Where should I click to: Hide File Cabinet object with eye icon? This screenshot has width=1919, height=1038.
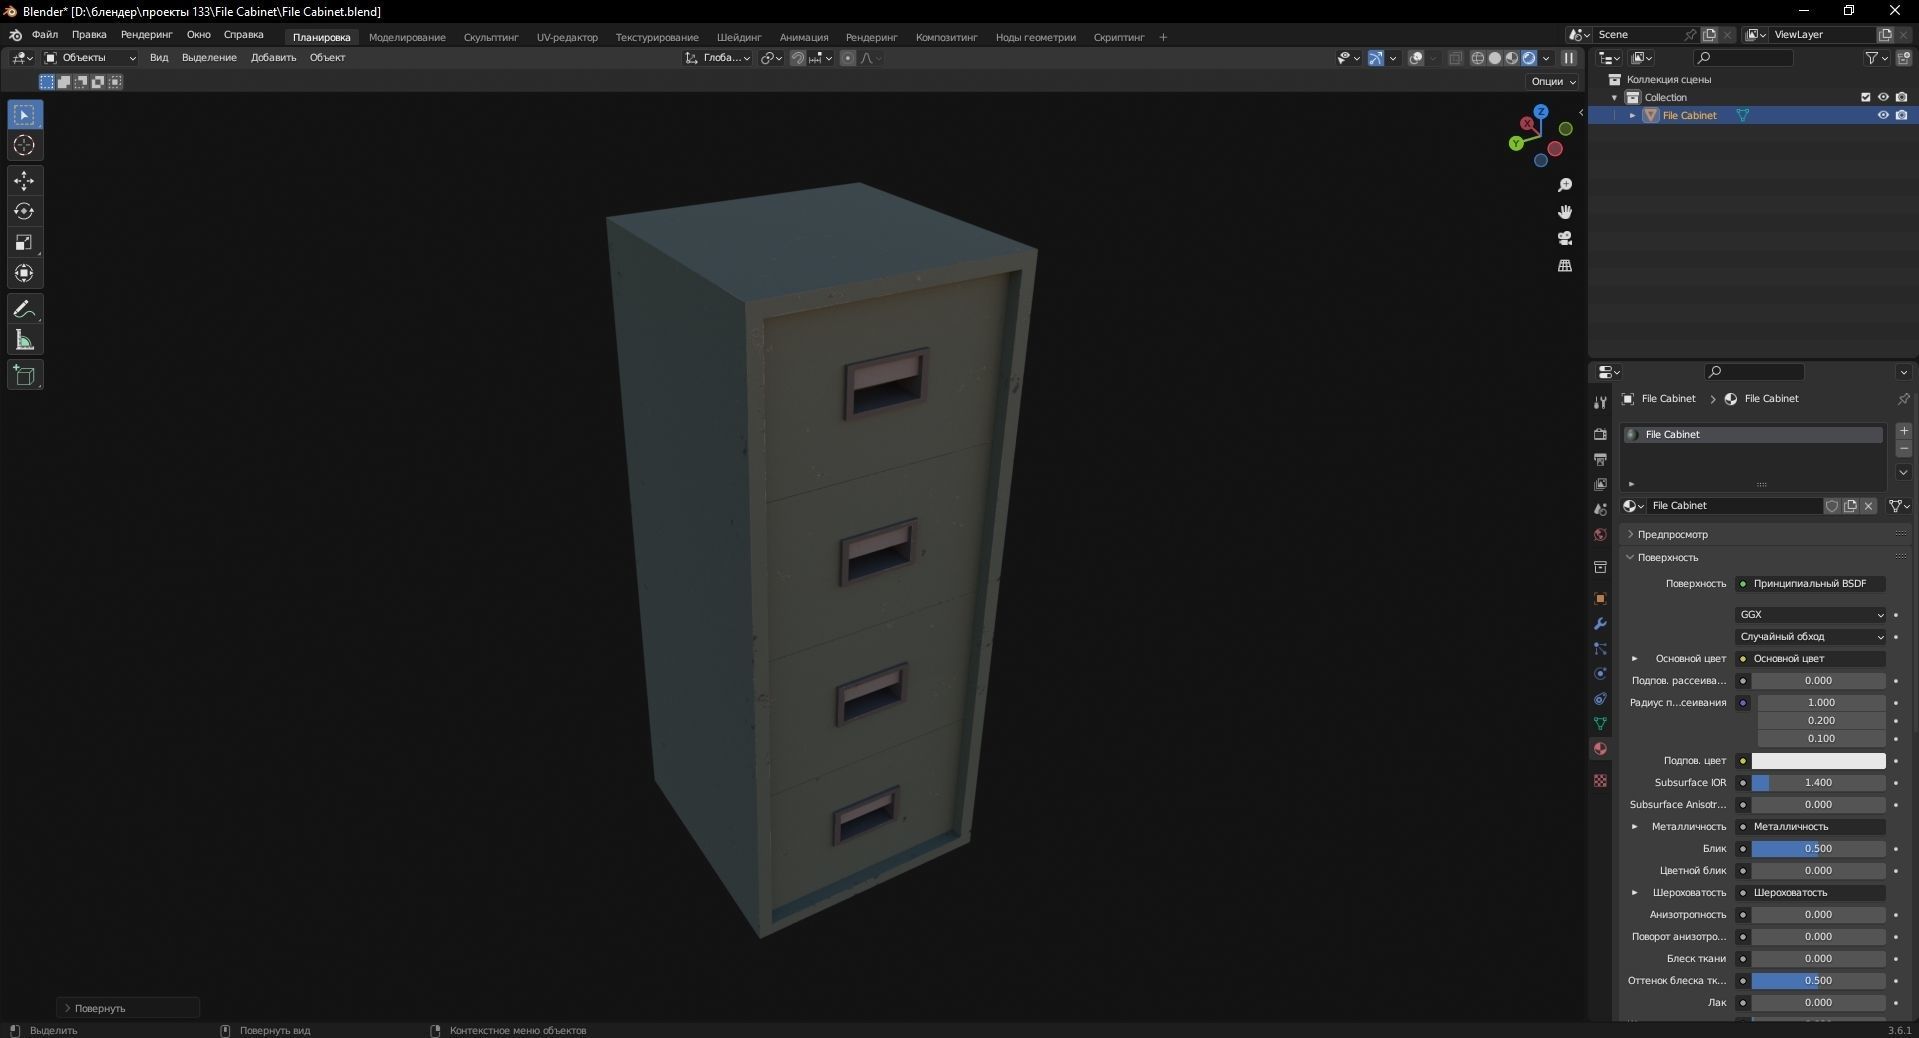pyautogui.click(x=1883, y=115)
